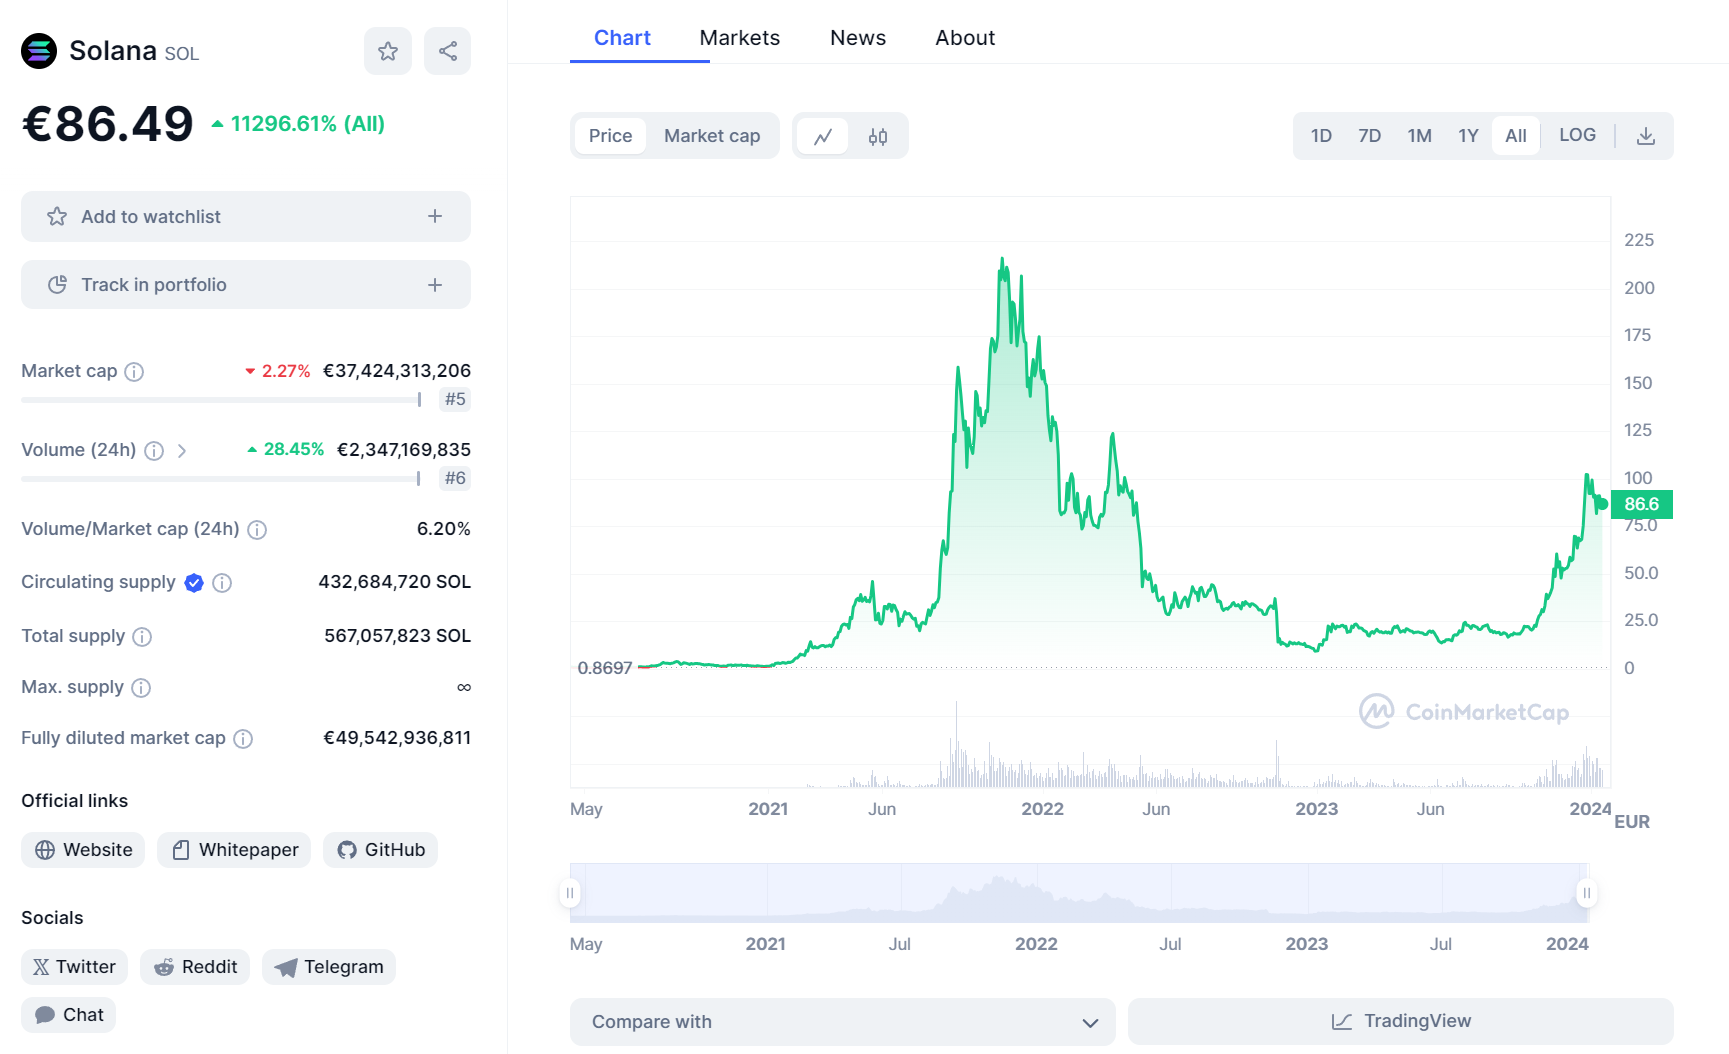
Task: Click the 0.8697 starting price label
Action: pyautogui.click(x=605, y=667)
